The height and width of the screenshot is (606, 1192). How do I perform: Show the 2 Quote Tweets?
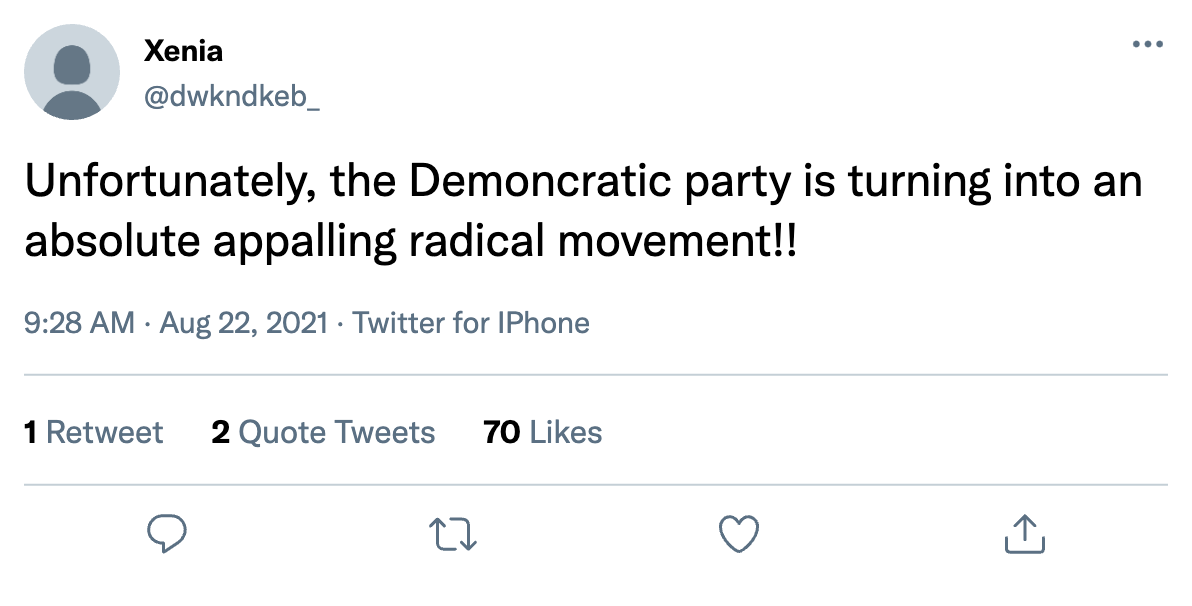pos(323,432)
